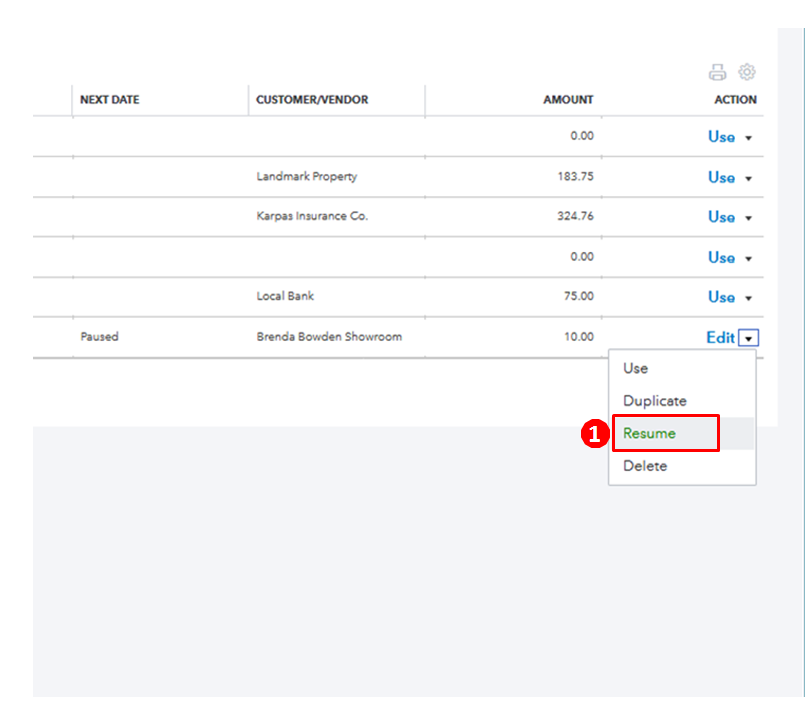Click the 324.76 amount cell
The height and width of the screenshot is (702, 805).
click(575, 216)
